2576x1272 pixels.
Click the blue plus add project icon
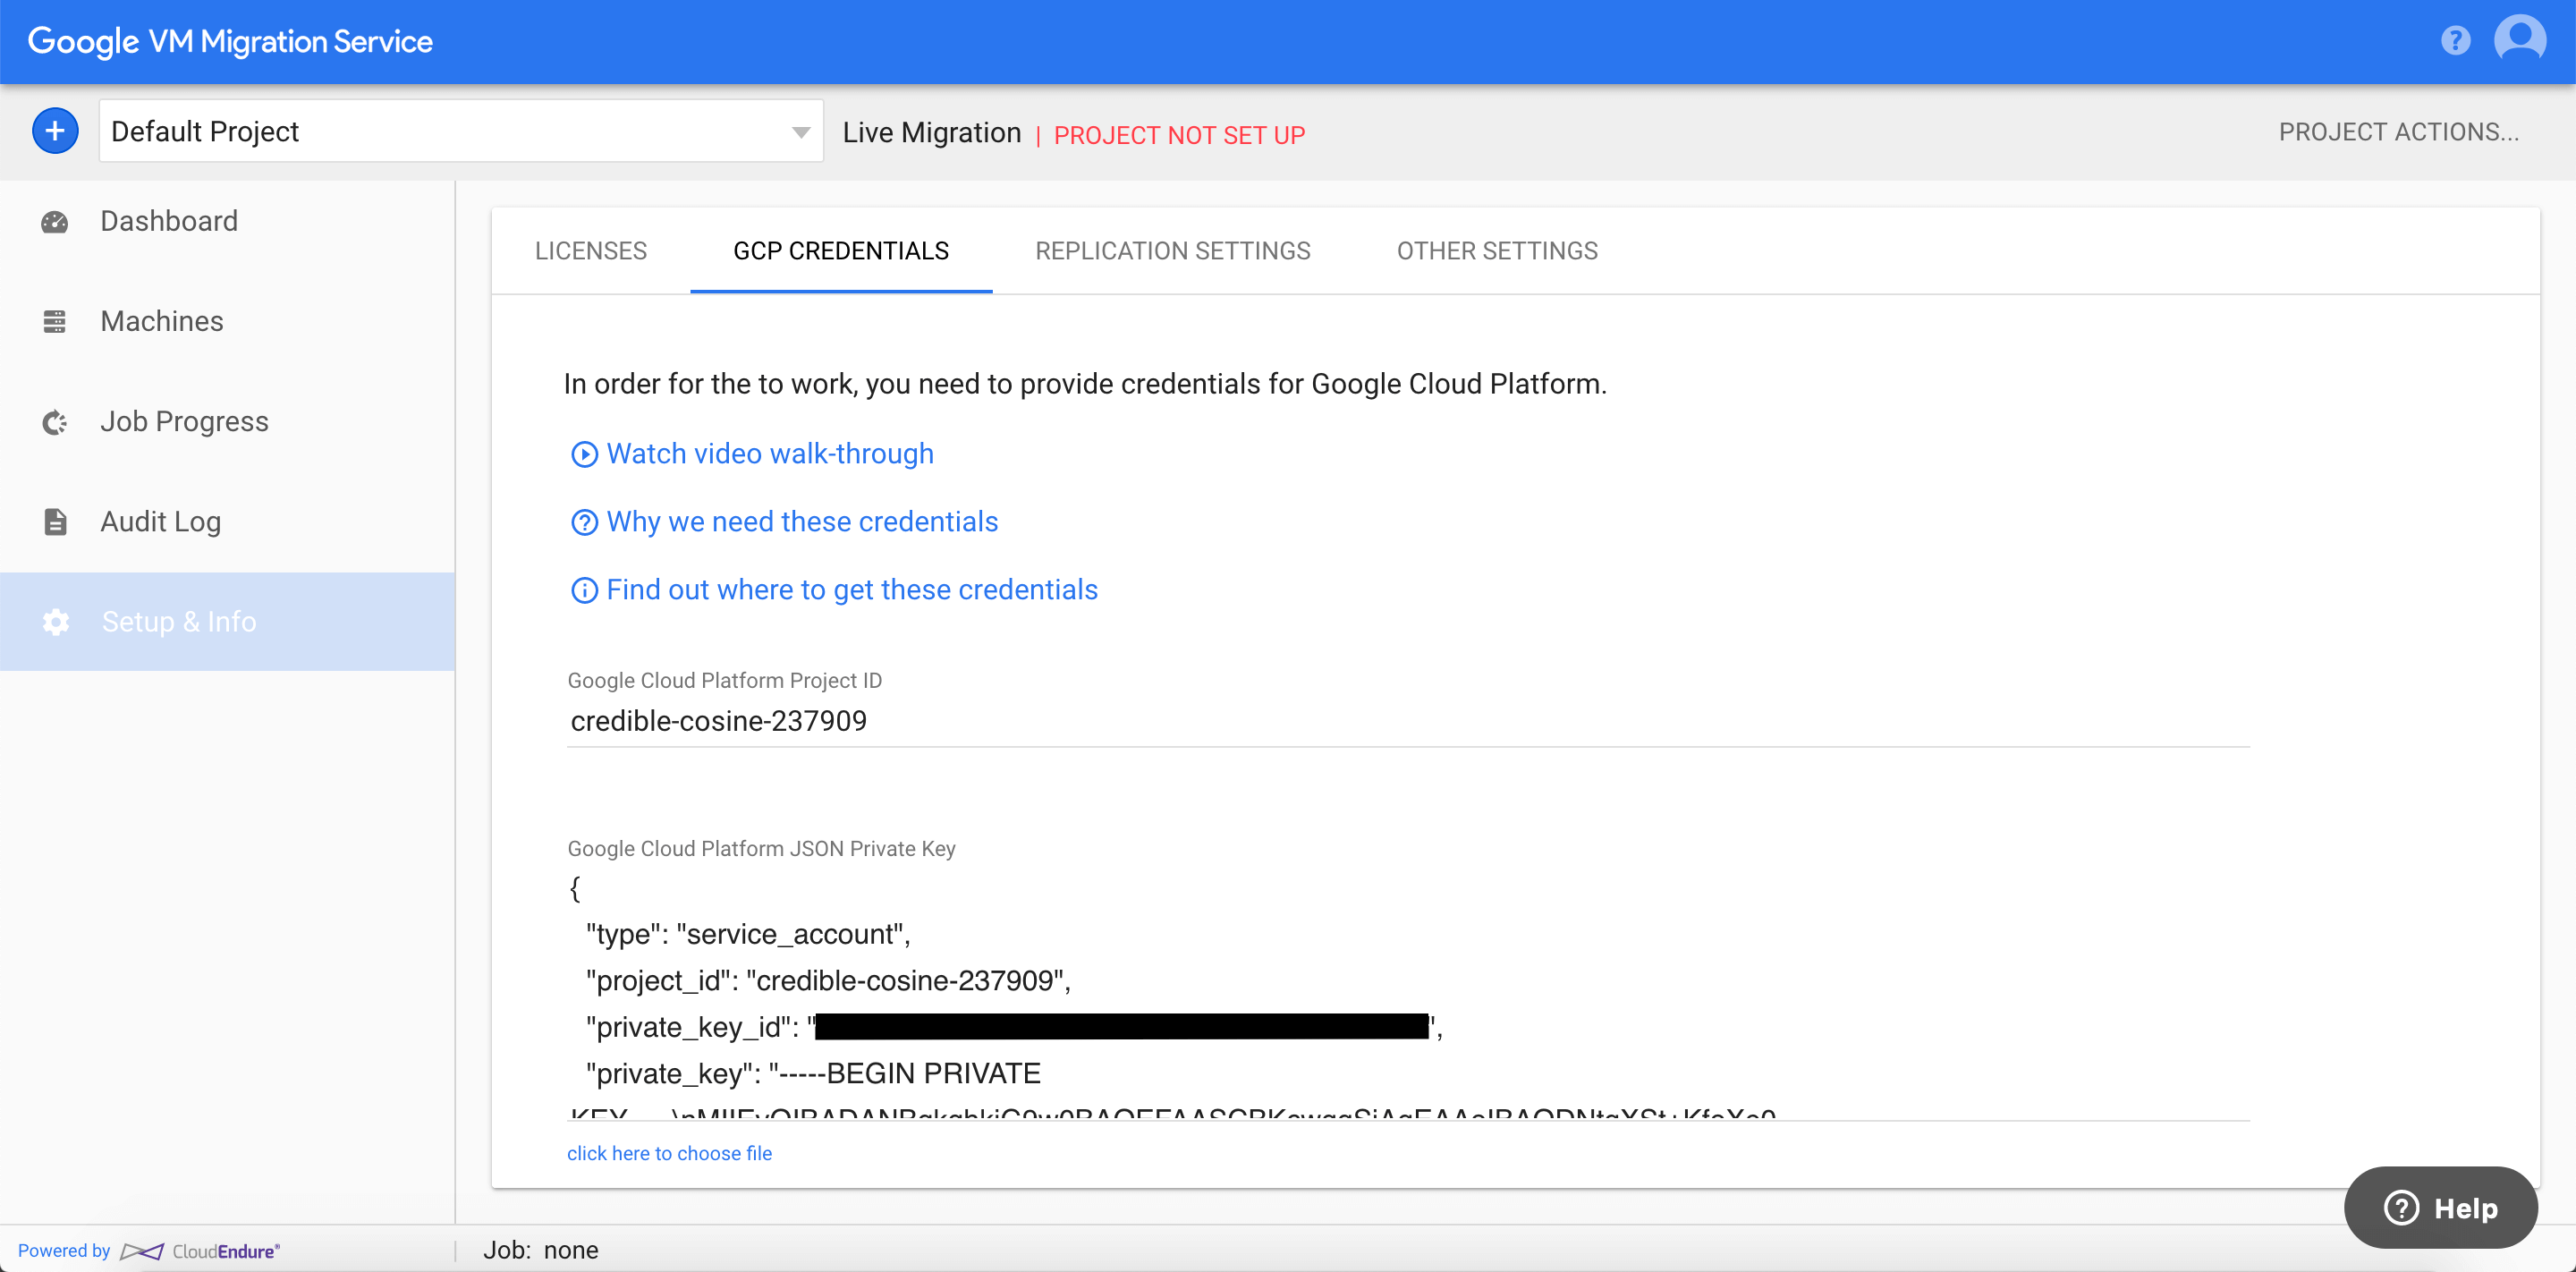point(55,131)
